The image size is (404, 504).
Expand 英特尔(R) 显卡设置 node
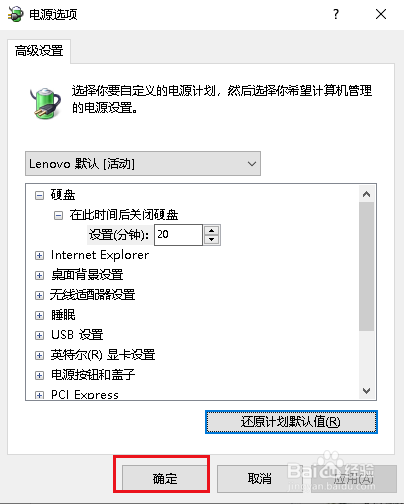coord(39,356)
